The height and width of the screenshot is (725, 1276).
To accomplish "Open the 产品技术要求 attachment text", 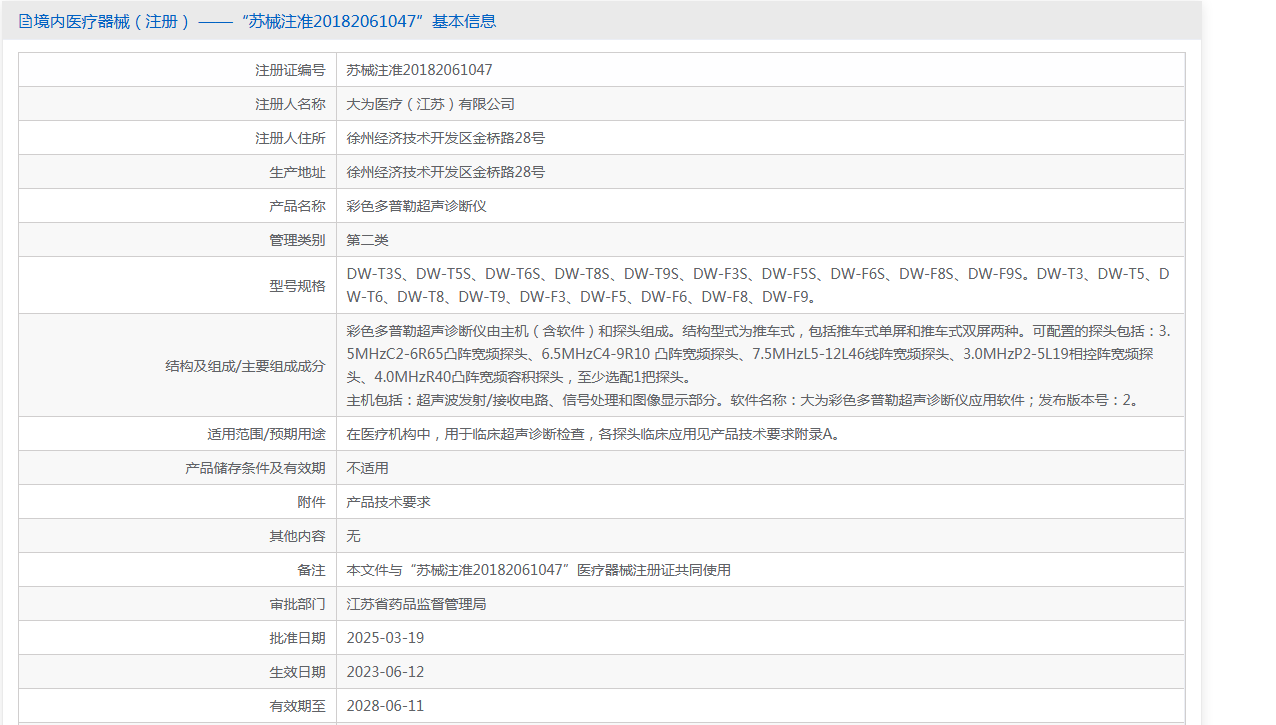I will pos(388,502).
